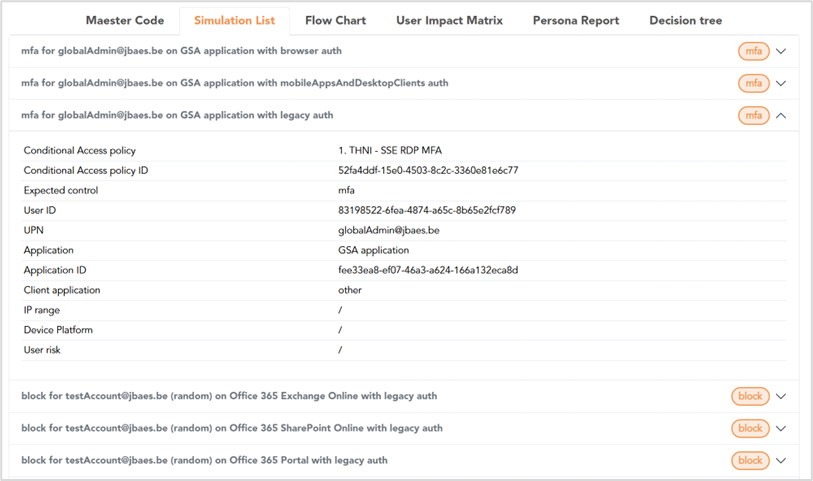Open the Maester Code tab

(x=124, y=21)
